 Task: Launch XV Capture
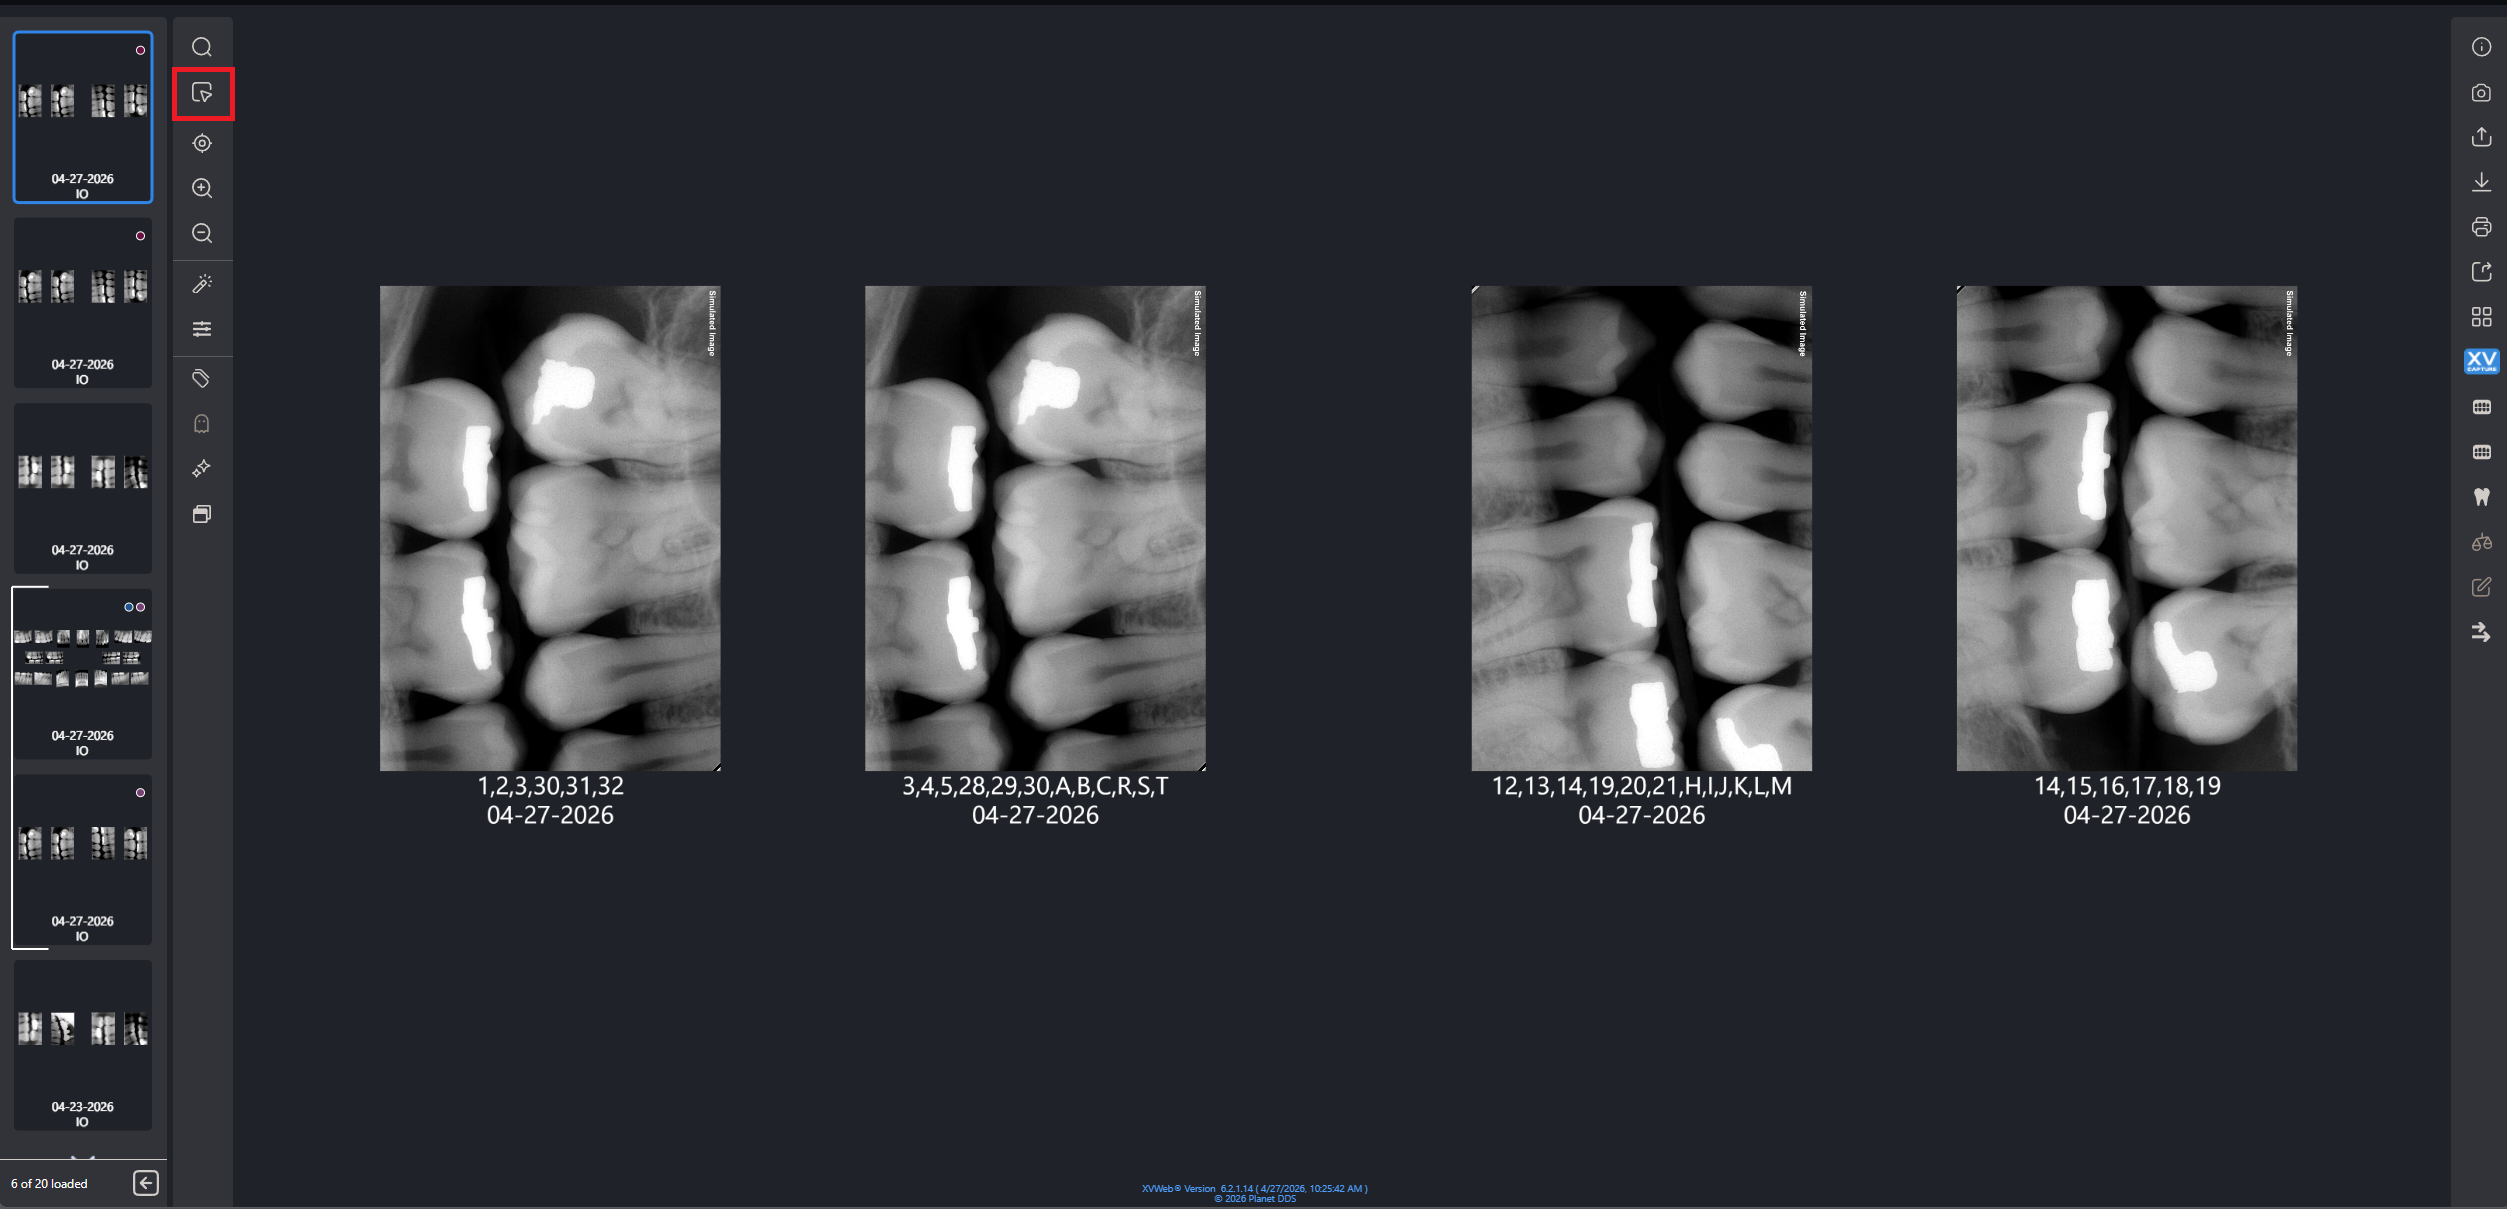coord(2481,361)
